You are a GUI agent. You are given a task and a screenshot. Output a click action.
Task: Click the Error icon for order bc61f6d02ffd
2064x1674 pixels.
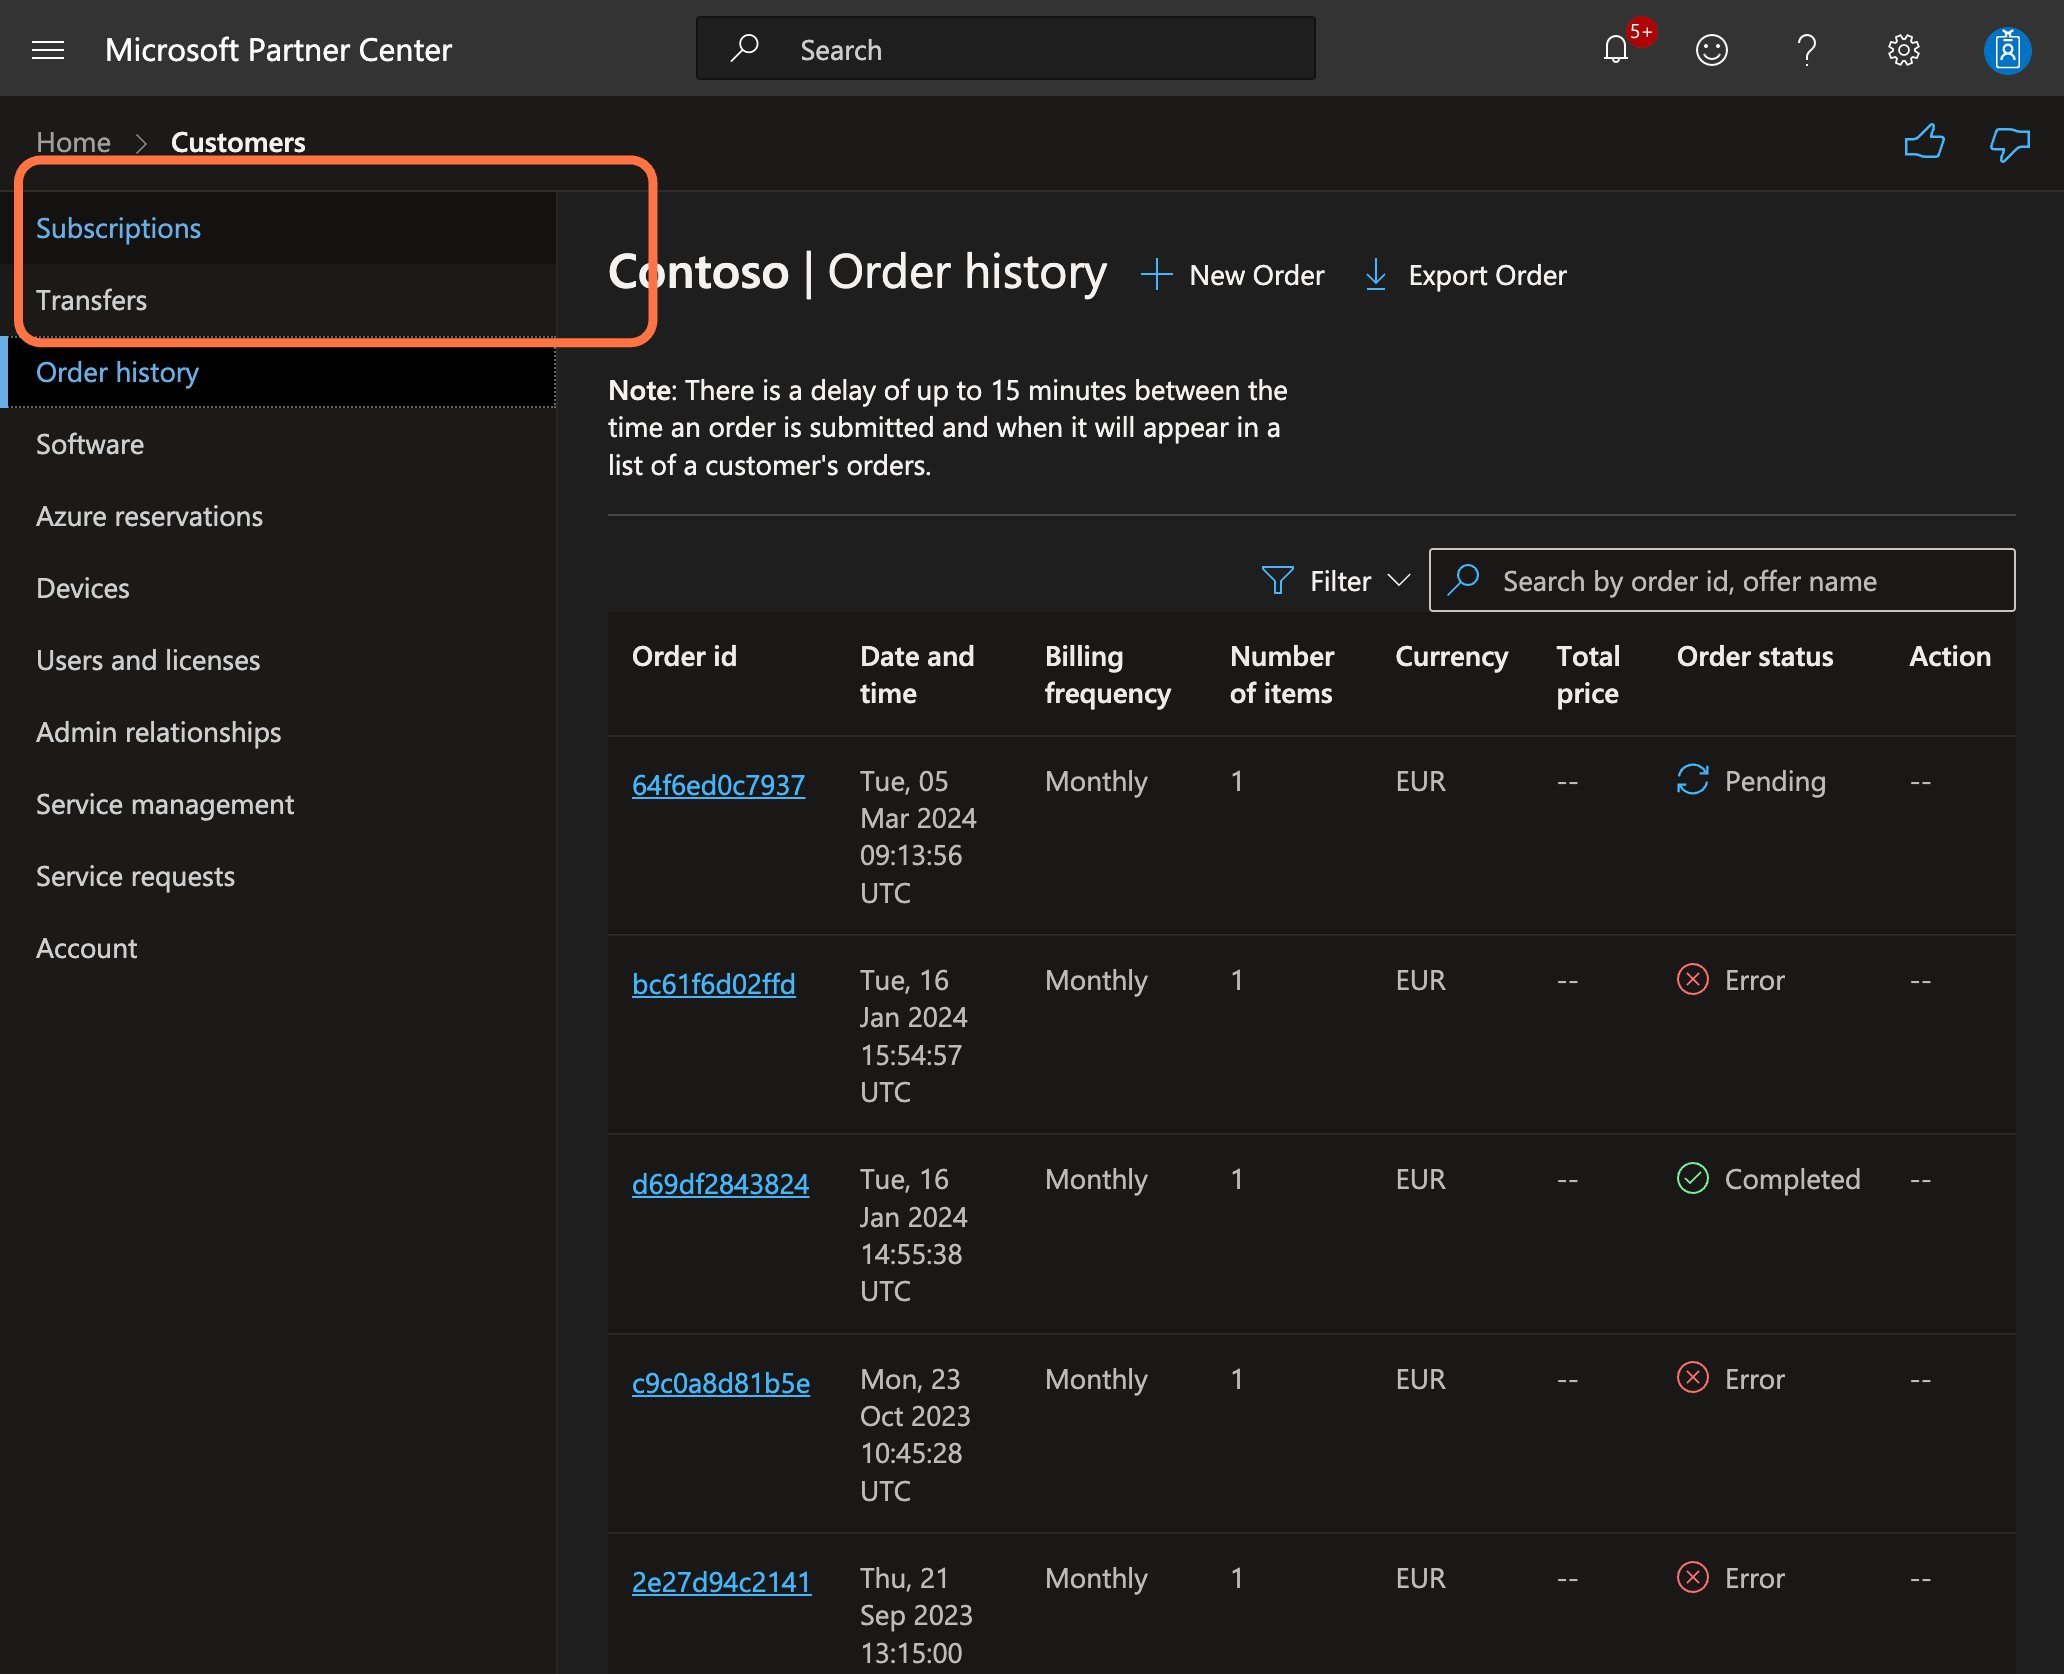pos(1692,979)
